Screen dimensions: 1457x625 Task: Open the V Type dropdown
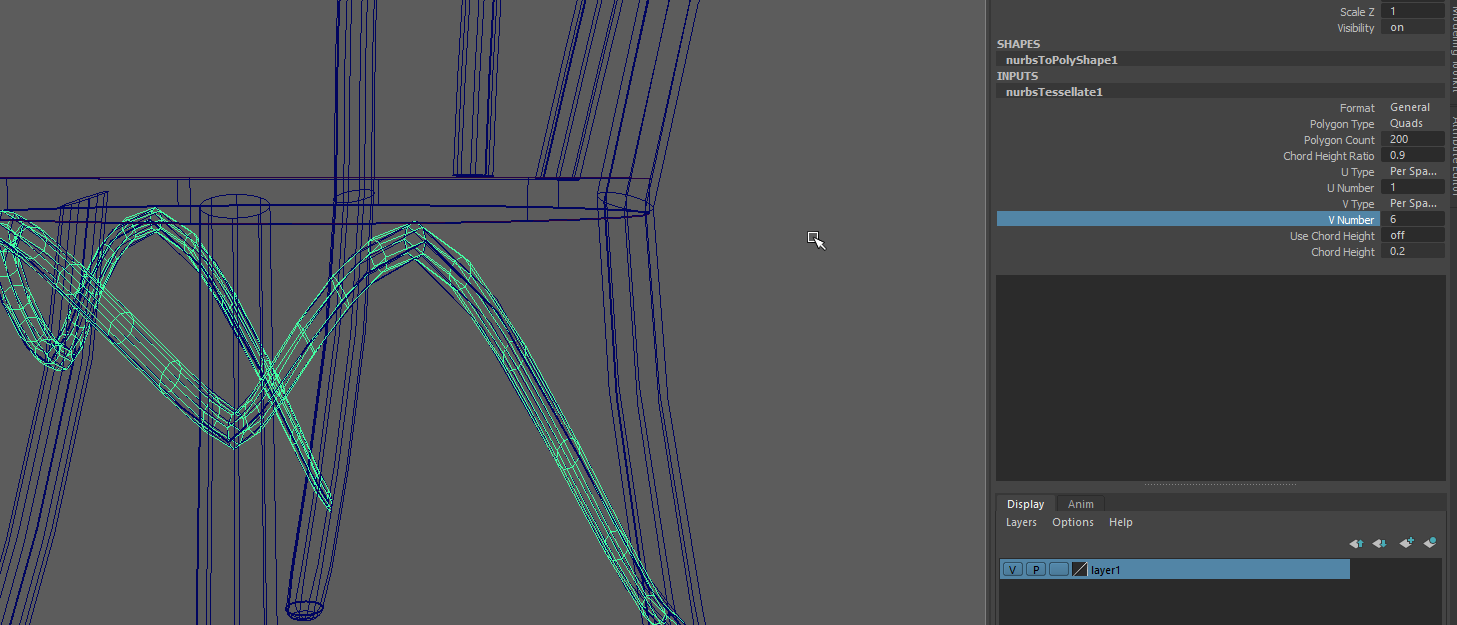pyautogui.click(x=1411, y=203)
